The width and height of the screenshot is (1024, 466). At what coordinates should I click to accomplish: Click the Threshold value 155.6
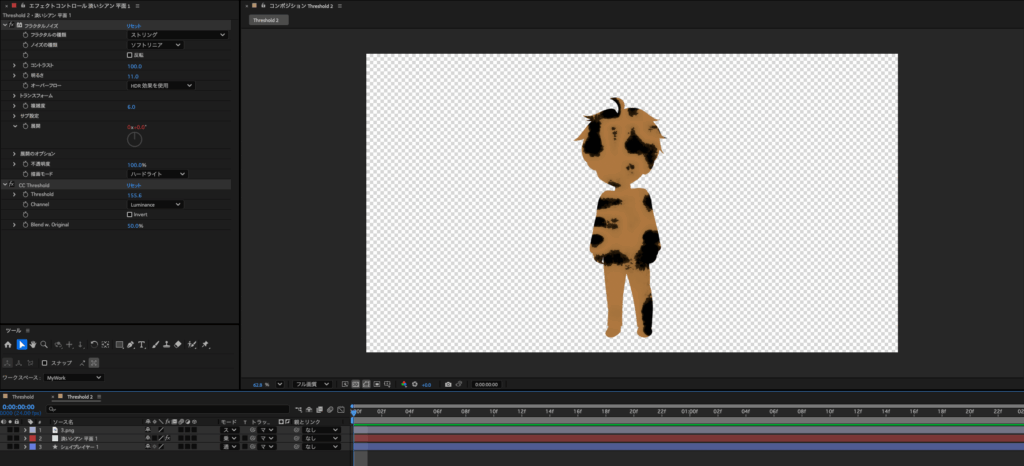(x=135, y=195)
